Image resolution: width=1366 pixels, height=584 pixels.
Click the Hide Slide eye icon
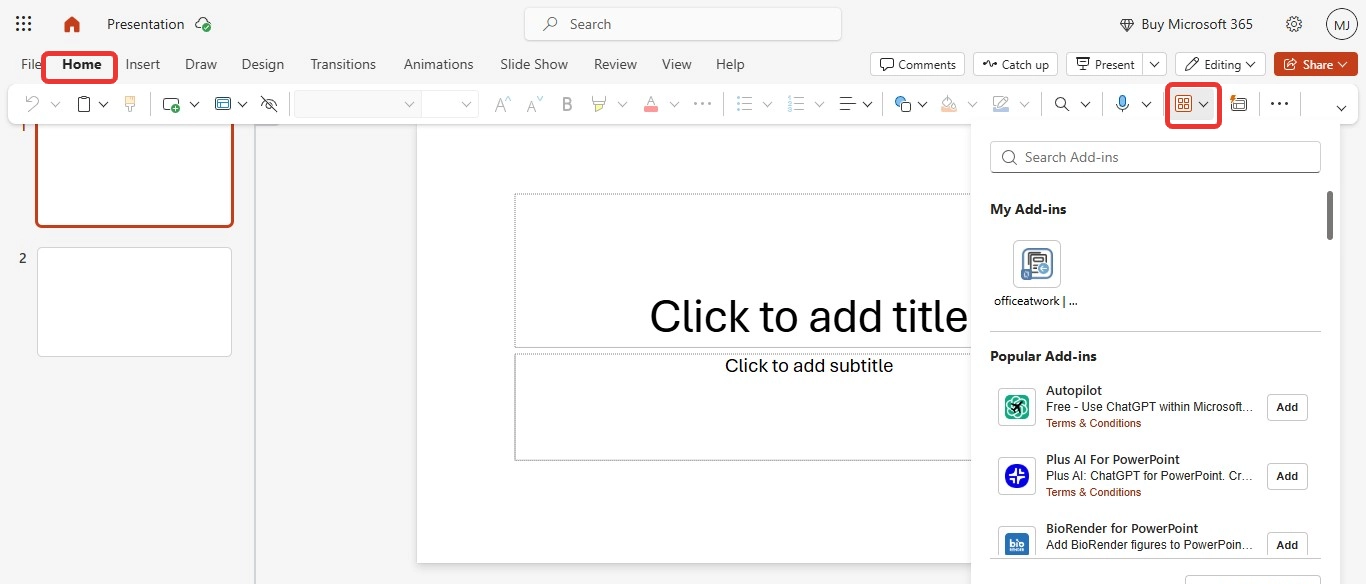tap(268, 104)
